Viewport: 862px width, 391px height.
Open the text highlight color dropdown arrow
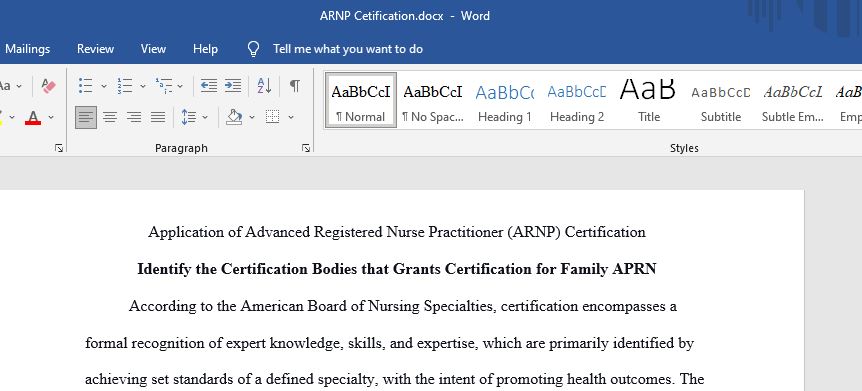pos(12,117)
